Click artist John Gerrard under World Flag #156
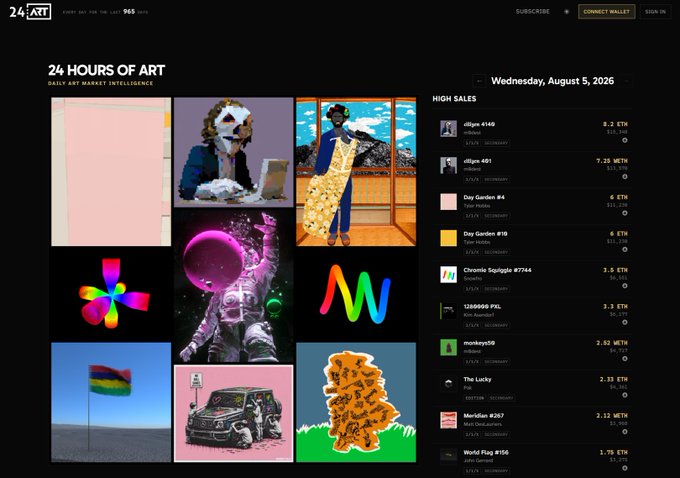The height and width of the screenshot is (478, 680). click(x=478, y=461)
